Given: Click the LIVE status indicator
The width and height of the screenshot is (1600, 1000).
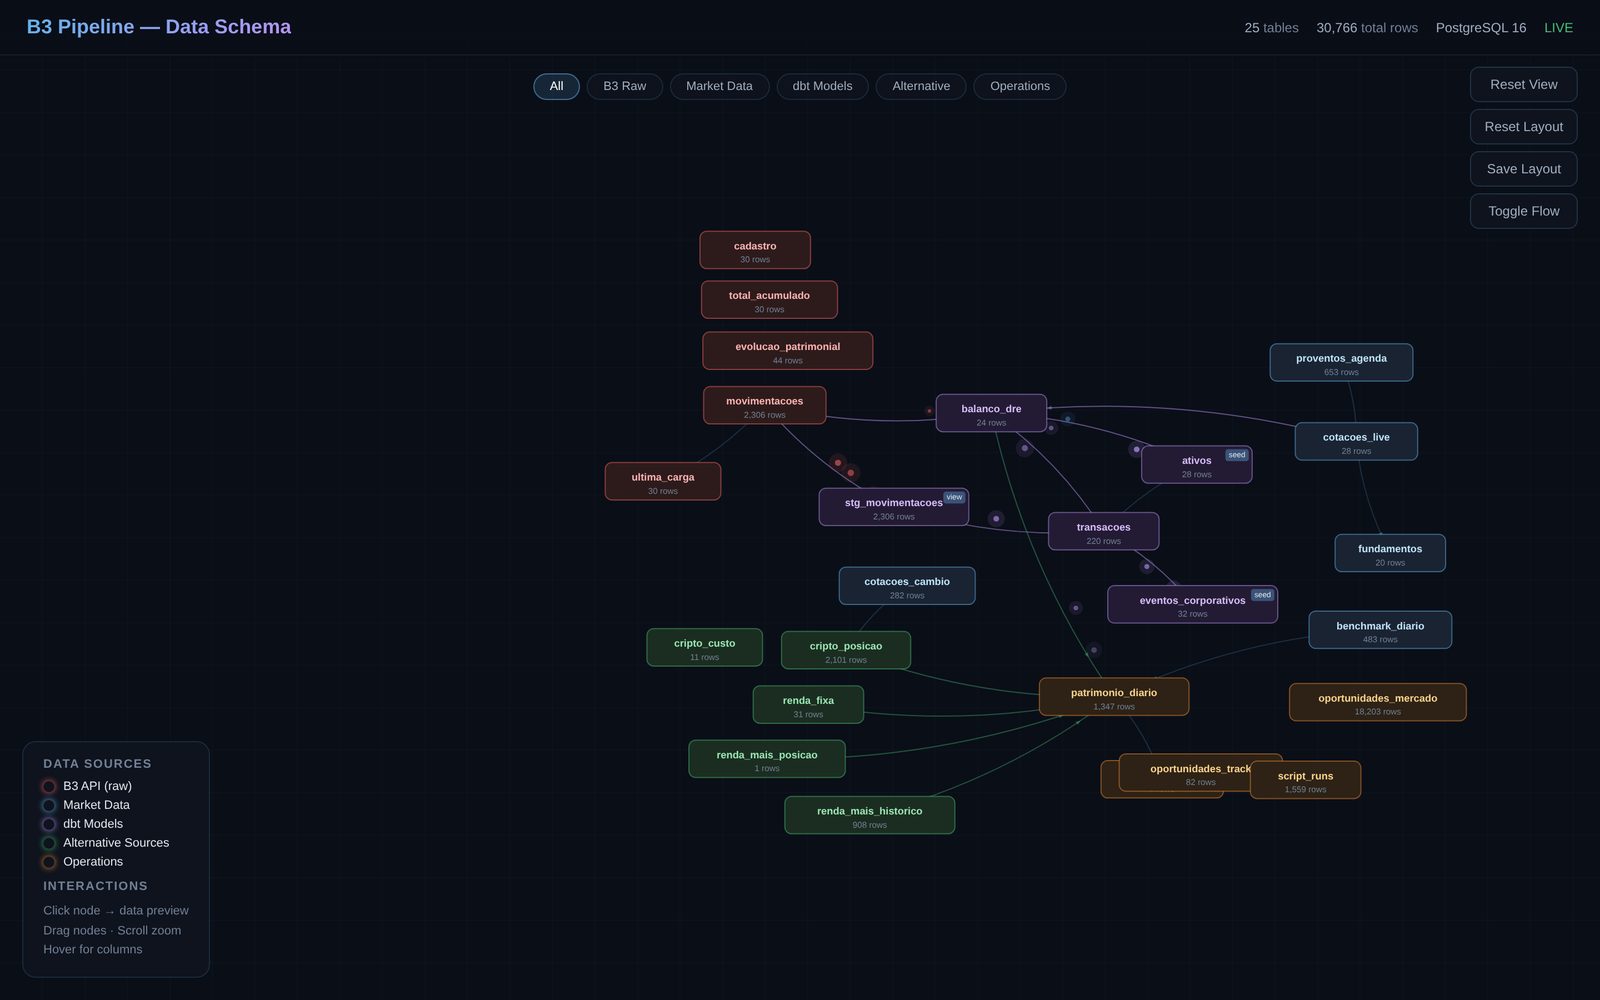Looking at the screenshot, I should (1558, 28).
